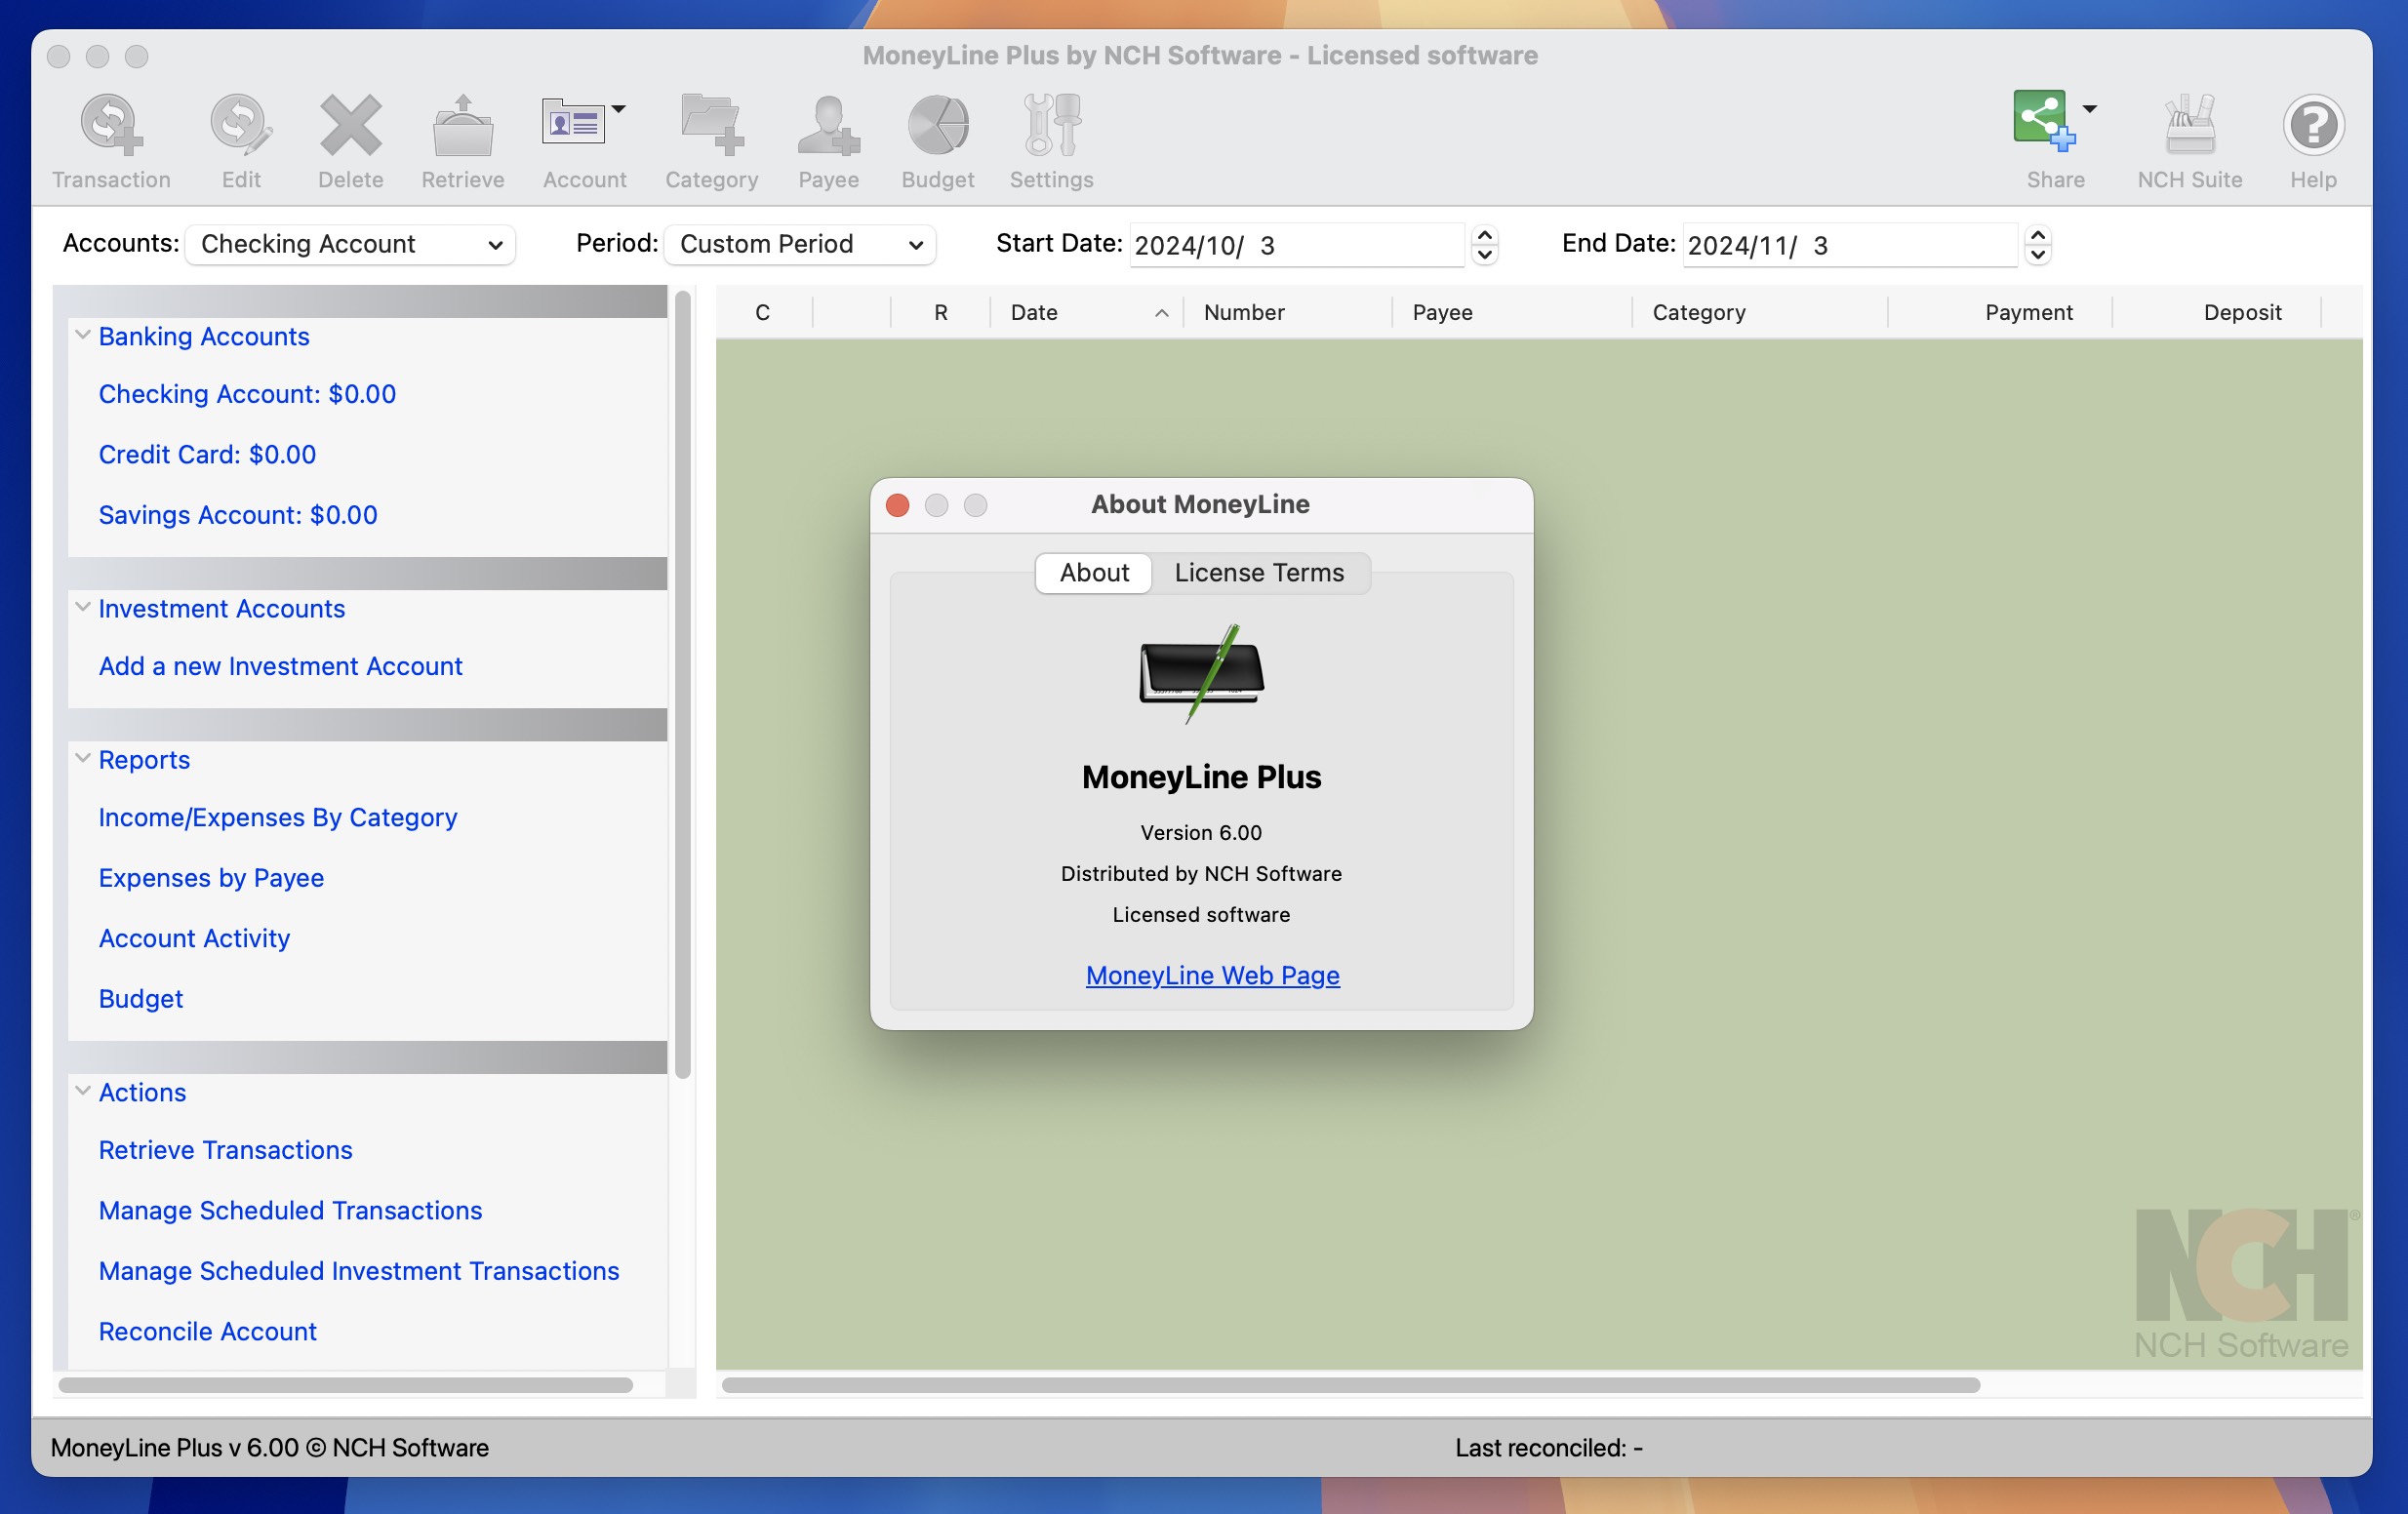Screen dimensions: 2408x1514
Task: Open Manage Scheduled Transactions
Action: pos(290,1211)
